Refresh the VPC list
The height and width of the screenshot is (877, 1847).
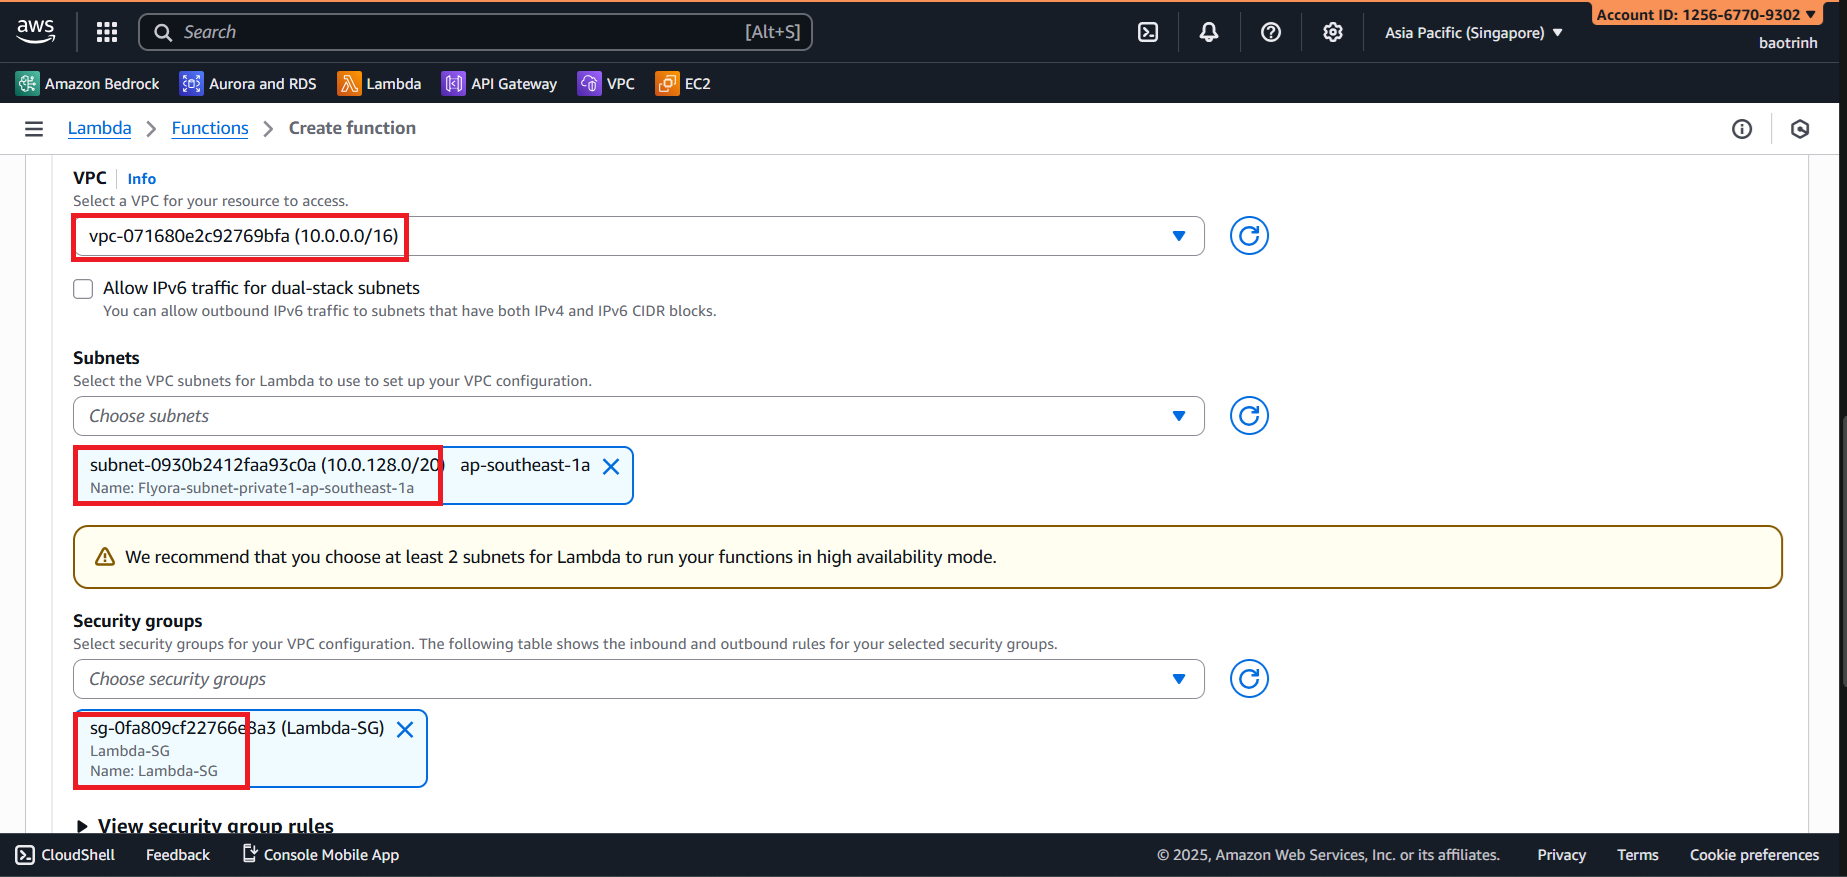point(1249,236)
